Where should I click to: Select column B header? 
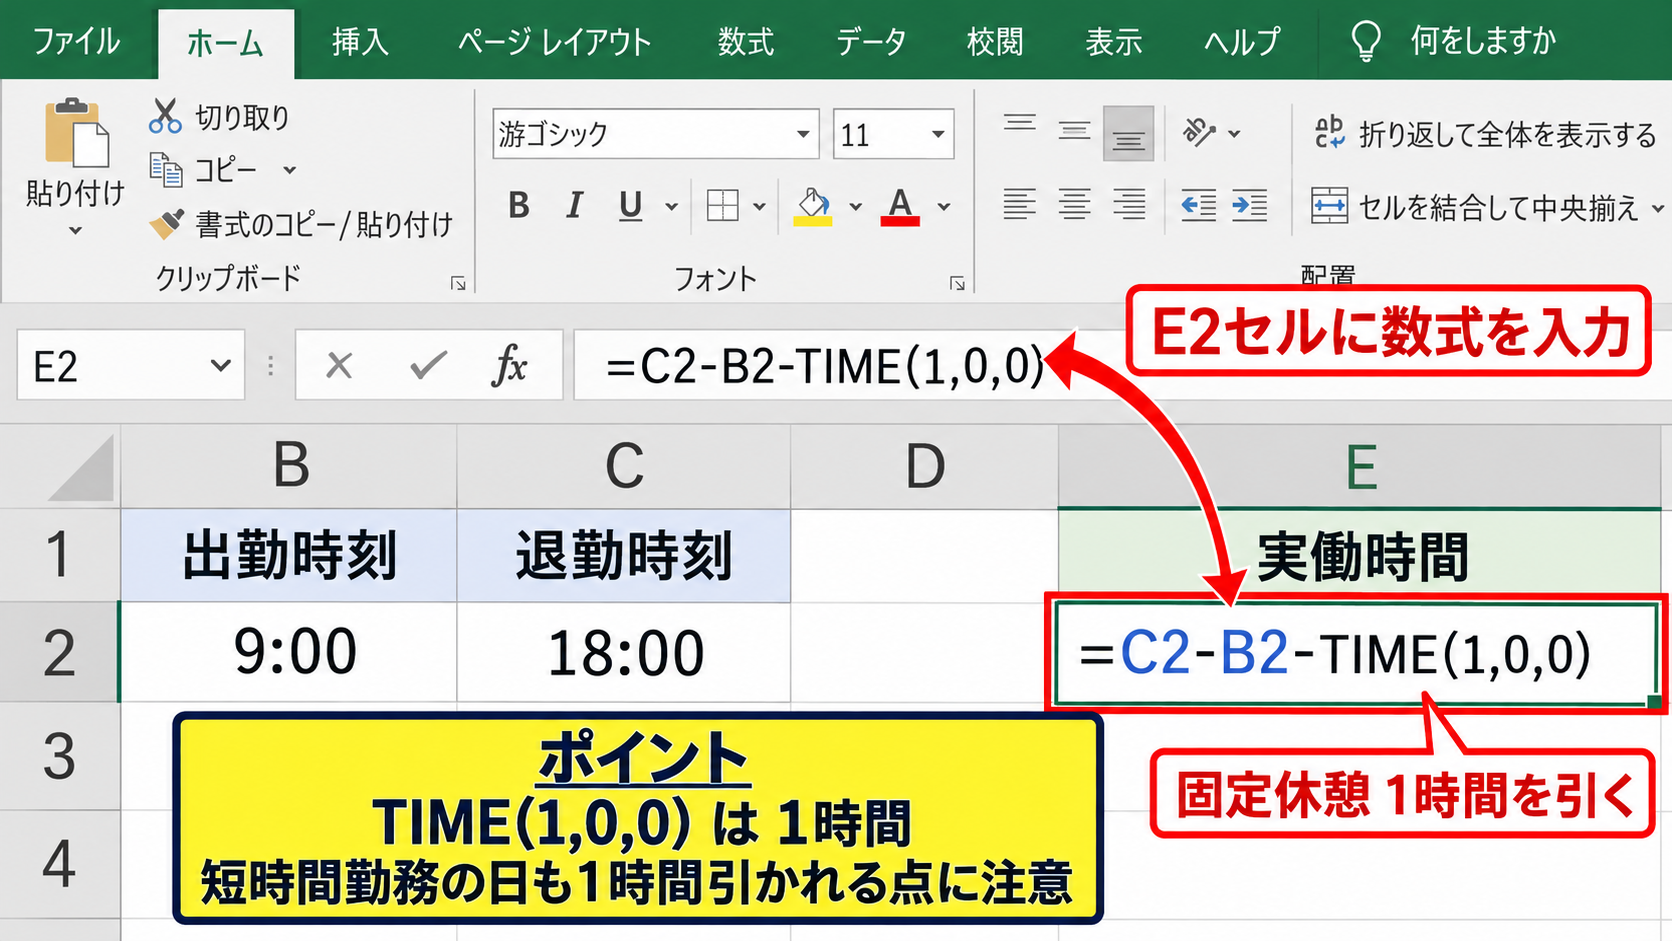[x=290, y=466]
